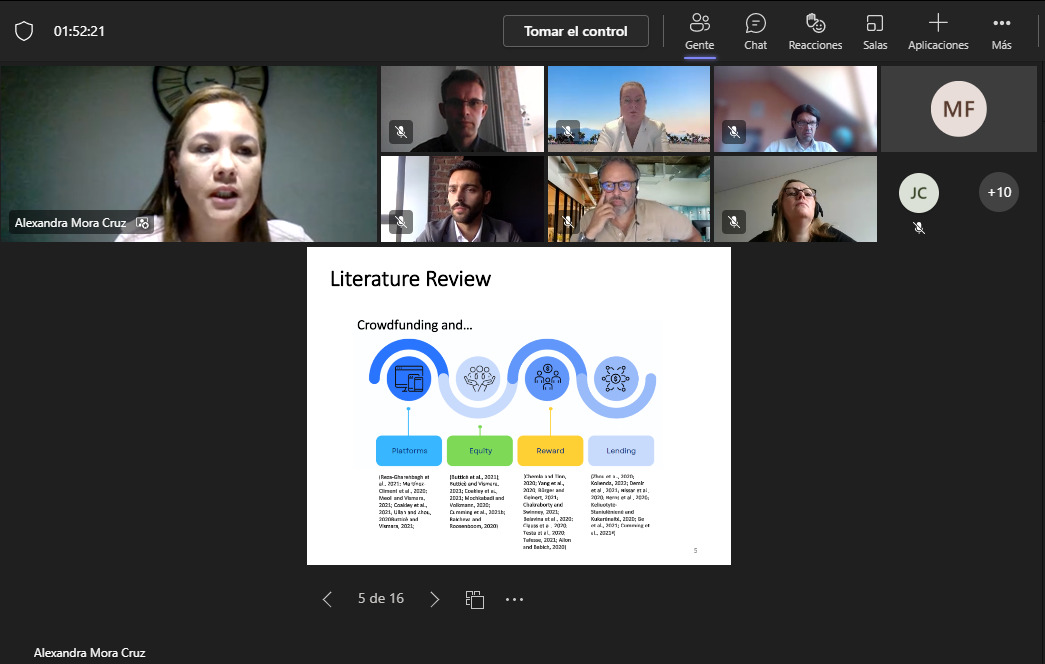Click the muted mic icon on bearded man tile
Screen dimensions: 1045x664
click(x=401, y=221)
